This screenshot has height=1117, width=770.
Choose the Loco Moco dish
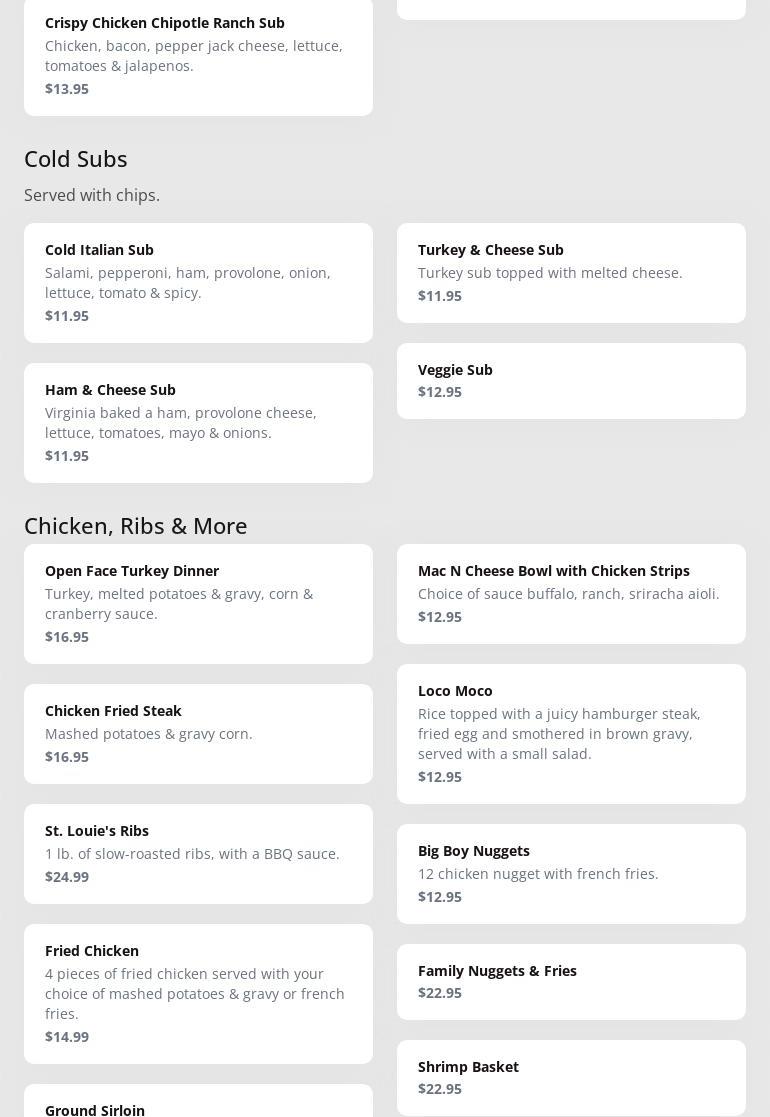click(x=571, y=733)
